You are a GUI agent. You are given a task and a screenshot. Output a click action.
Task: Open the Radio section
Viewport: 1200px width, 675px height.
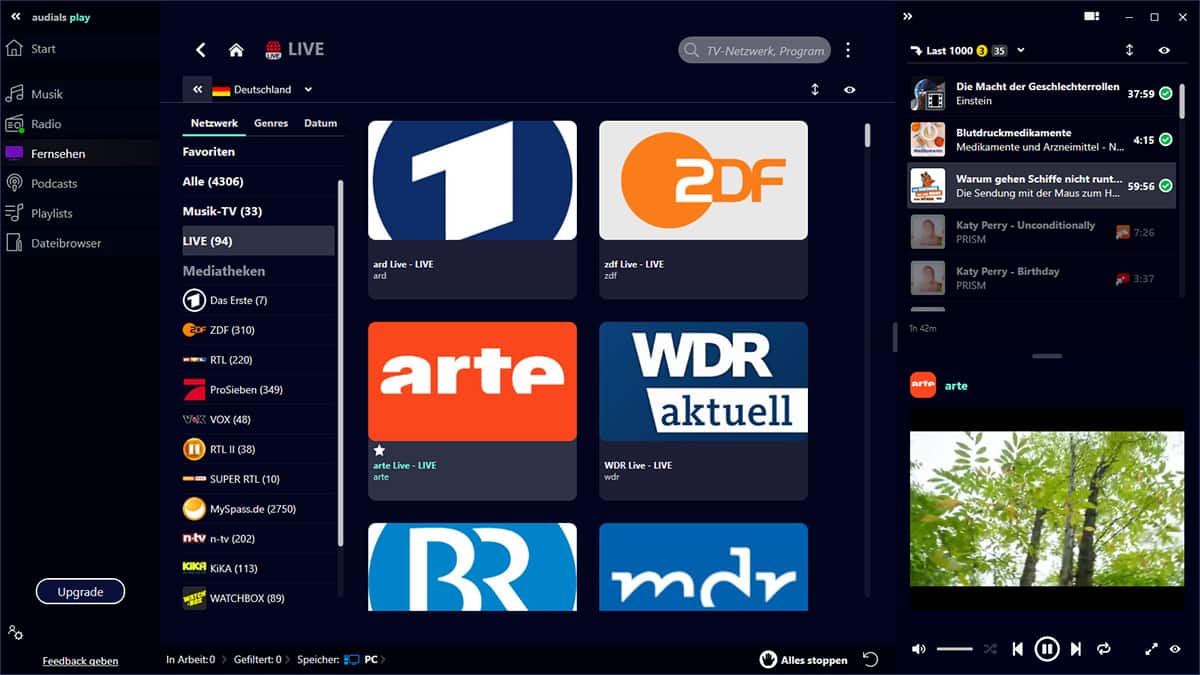(46, 124)
